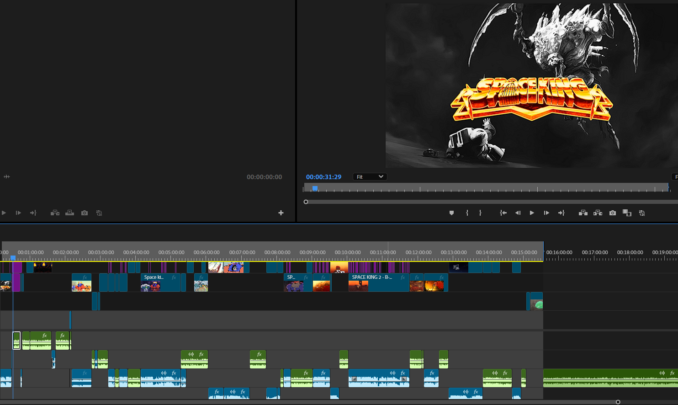Viewport: 678px width, 405px height.
Task: Open the Source monitor button editor plus icon
Action: (281, 213)
